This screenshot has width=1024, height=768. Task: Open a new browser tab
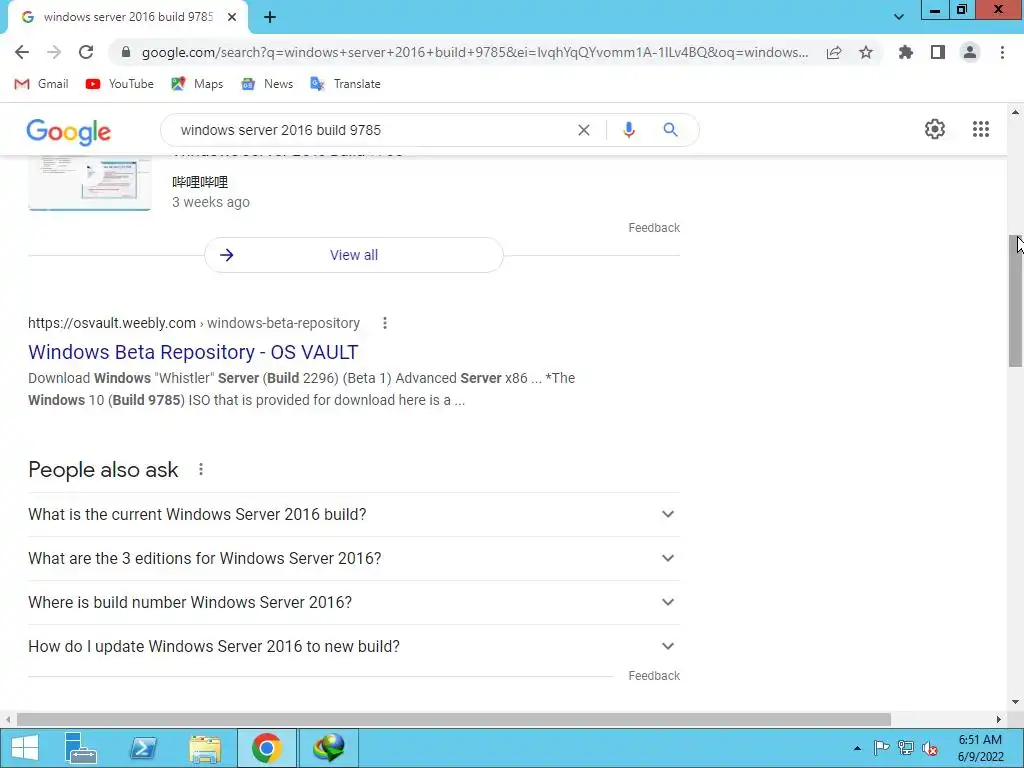270,18
